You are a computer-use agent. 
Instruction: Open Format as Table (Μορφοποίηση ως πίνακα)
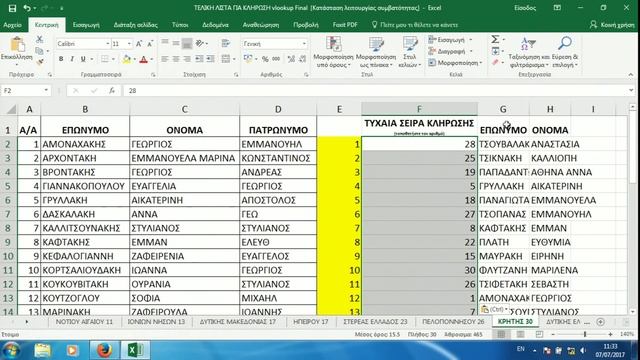(x=376, y=52)
